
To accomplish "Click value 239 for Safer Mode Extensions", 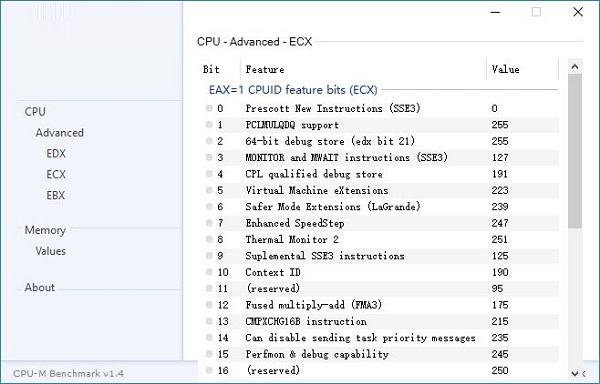I will [500, 207].
